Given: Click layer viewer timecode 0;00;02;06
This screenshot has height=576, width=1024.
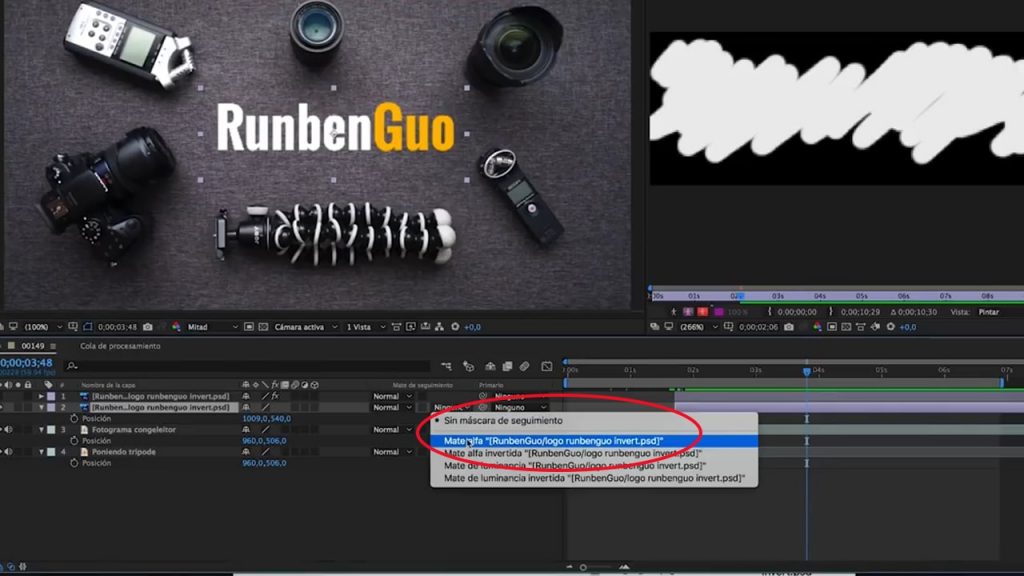Looking at the screenshot, I should click(x=758, y=327).
